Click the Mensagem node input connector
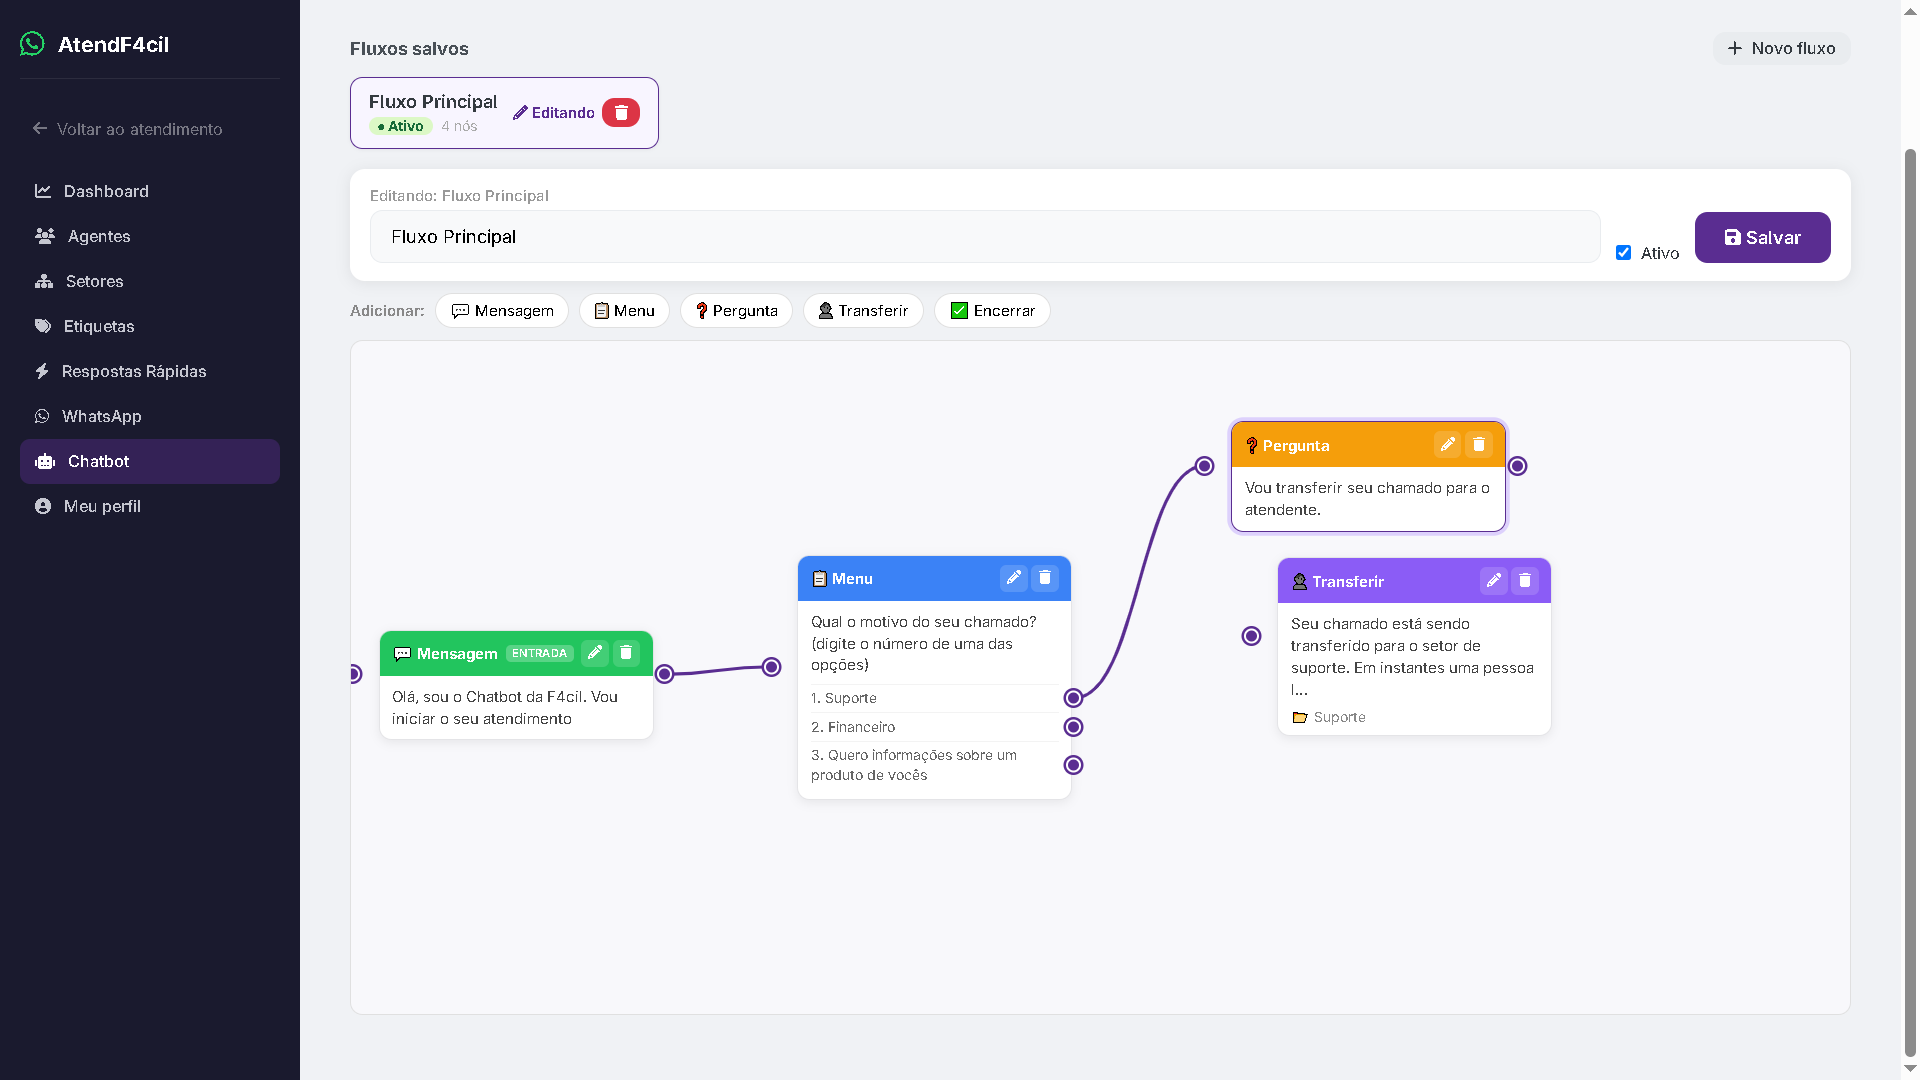The image size is (1920, 1080). 355,674
